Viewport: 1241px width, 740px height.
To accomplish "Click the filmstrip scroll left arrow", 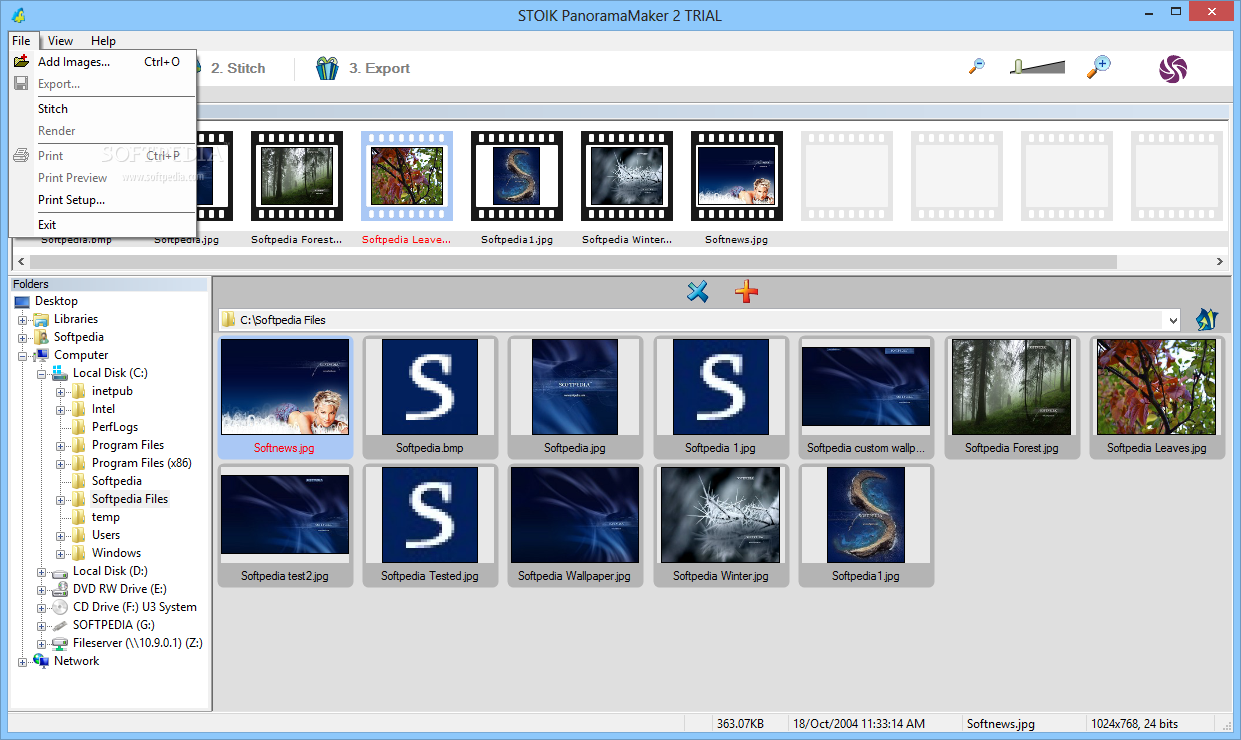I will click(x=20, y=261).
